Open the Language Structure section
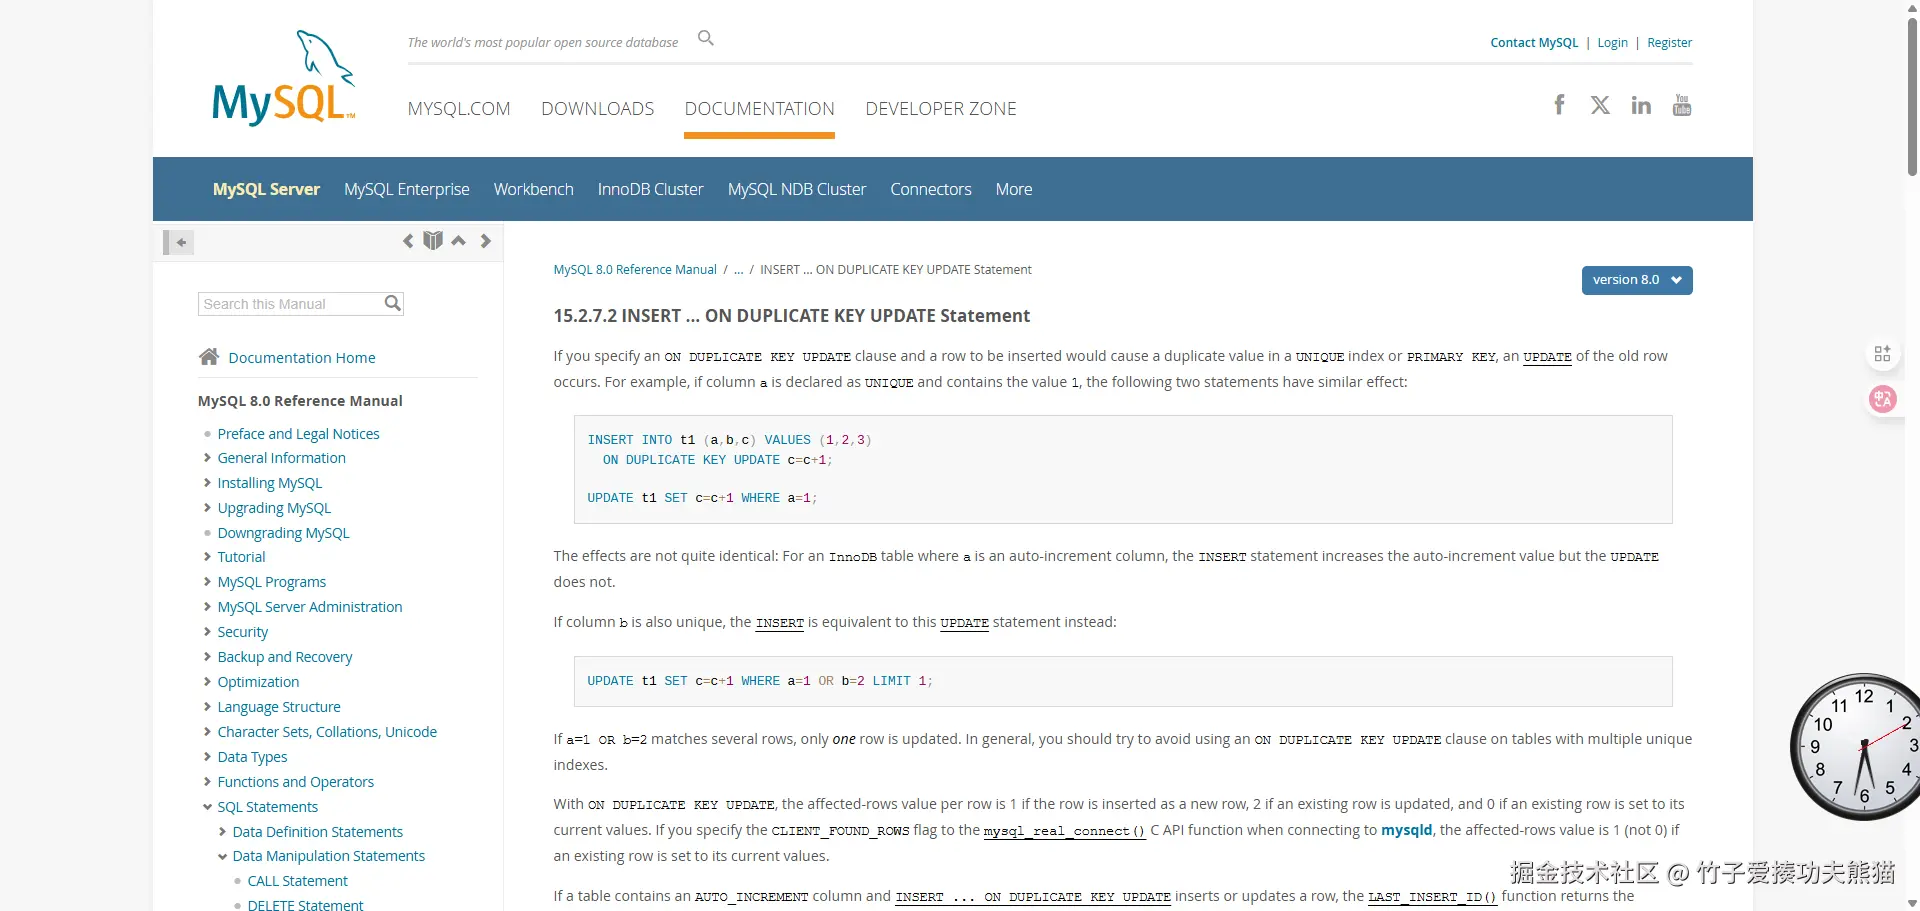This screenshot has width=1920, height=911. [279, 707]
